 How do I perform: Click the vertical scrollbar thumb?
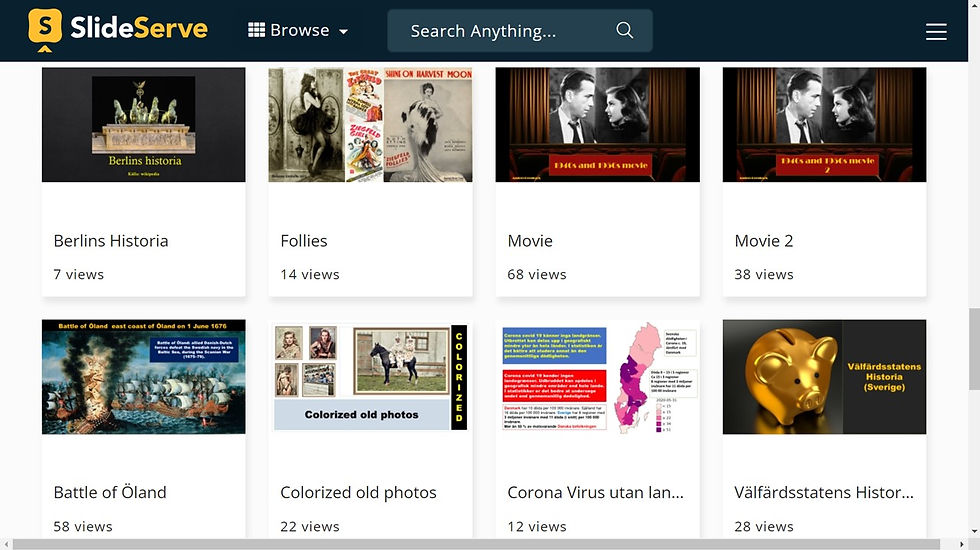(974, 349)
